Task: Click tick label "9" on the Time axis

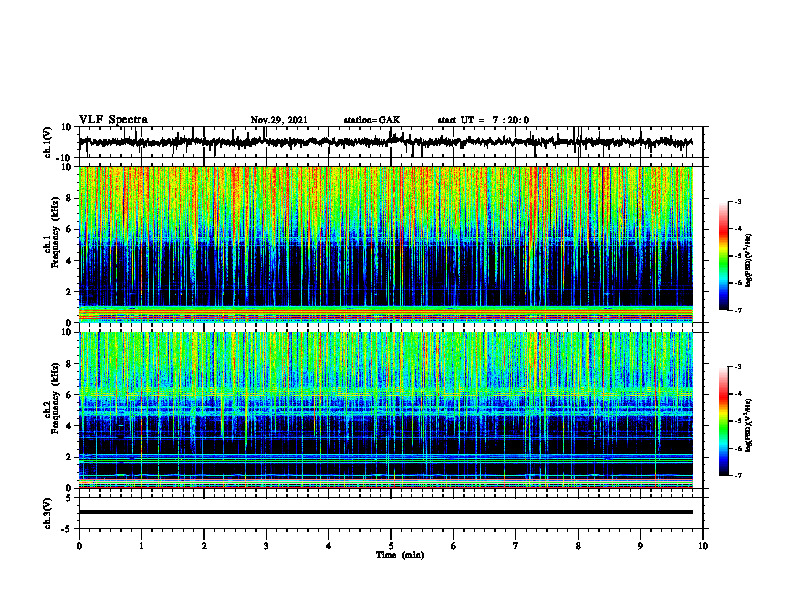Action: click(640, 546)
